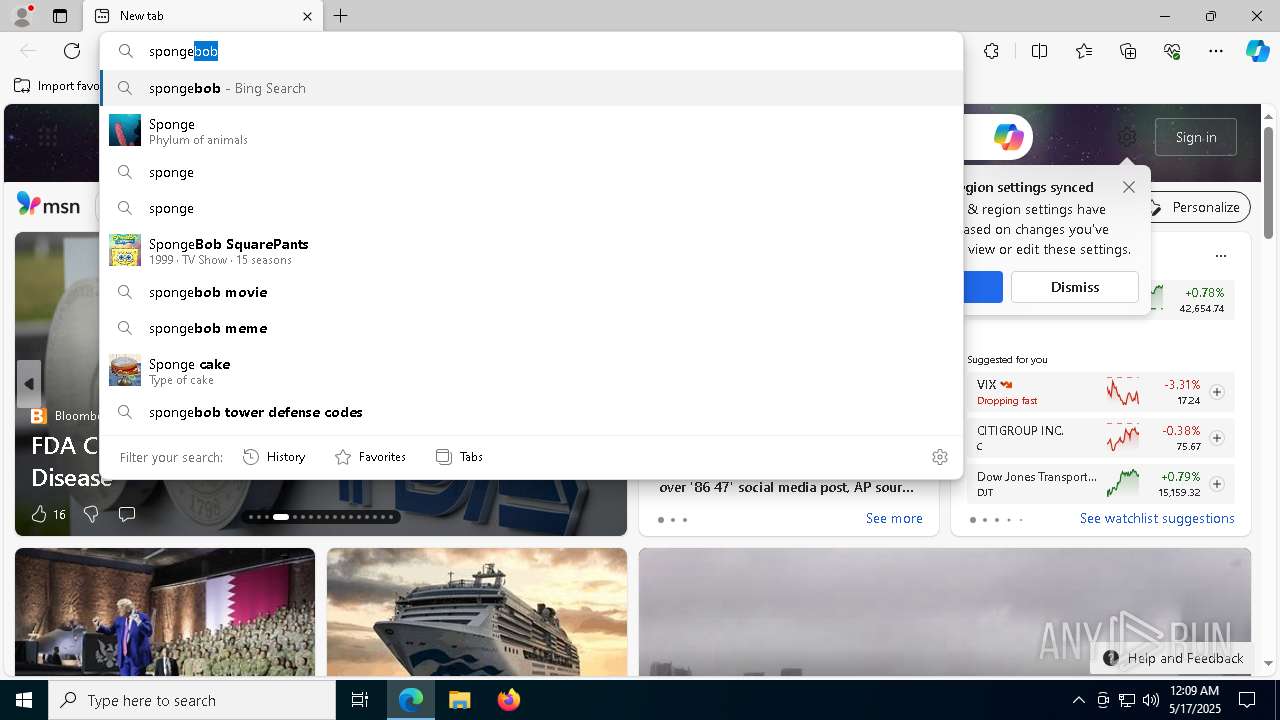Screen dimensions: 1280x720
Task: Open Settings and more ellipsis menu
Action: click(1216, 51)
